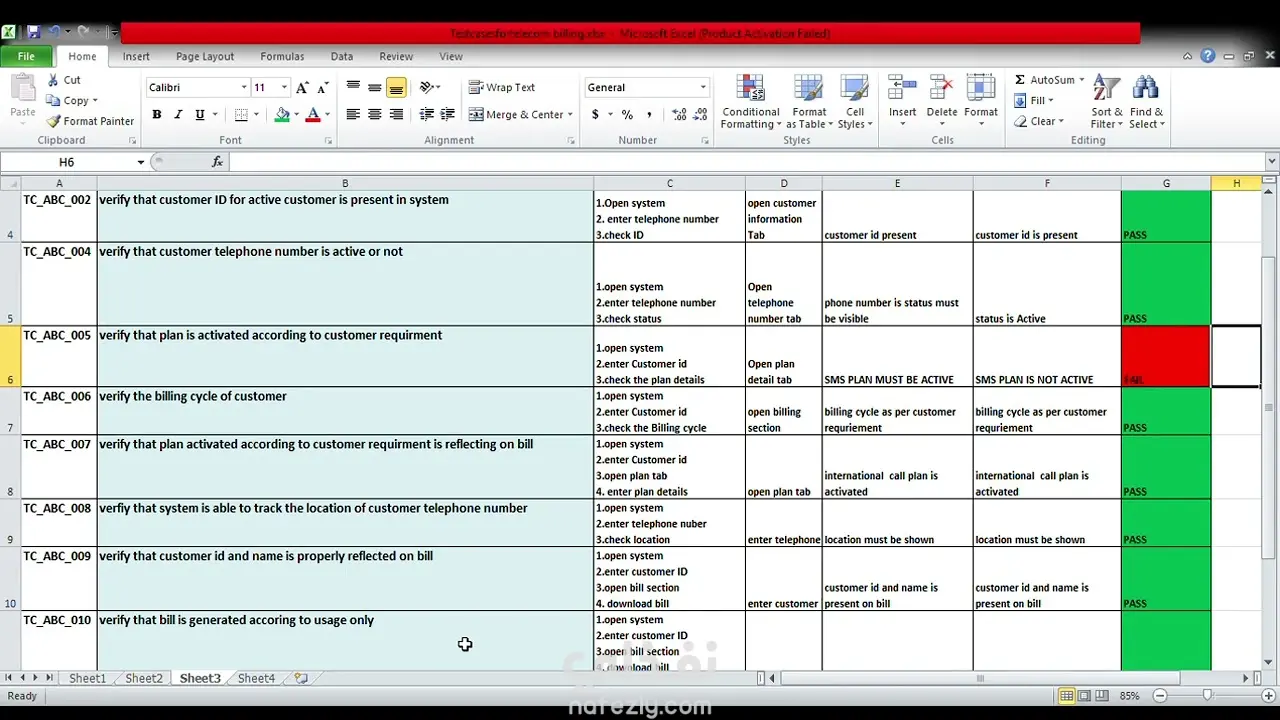This screenshot has height=720, width=1280.
Task: Switch to Sheet1 tab
Action: click(87, 678)
